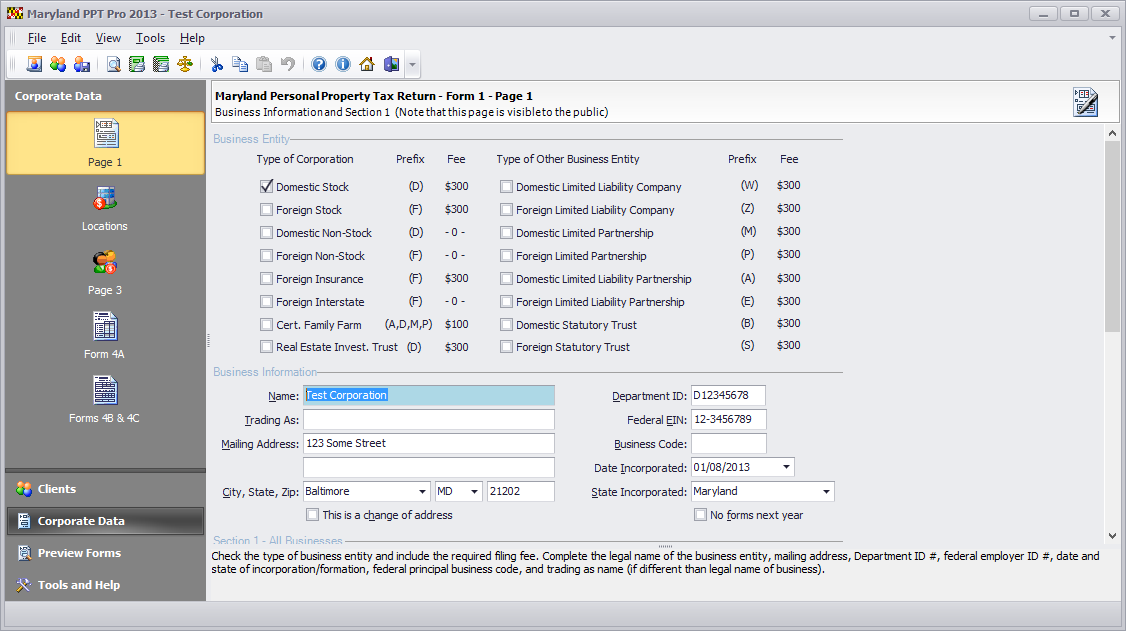This screenshot has width=1126, height=631.
Task: Check Foreign Statutory Trust checkbox
Action: click(x=506, y=347)
